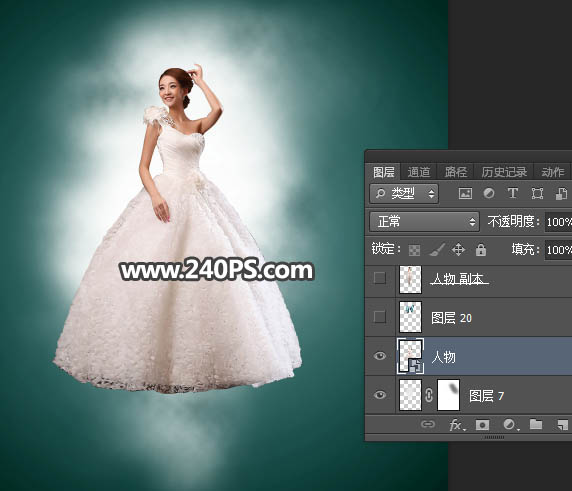Select the 图层 20 layer thumbnail

(x=410, y=317)
